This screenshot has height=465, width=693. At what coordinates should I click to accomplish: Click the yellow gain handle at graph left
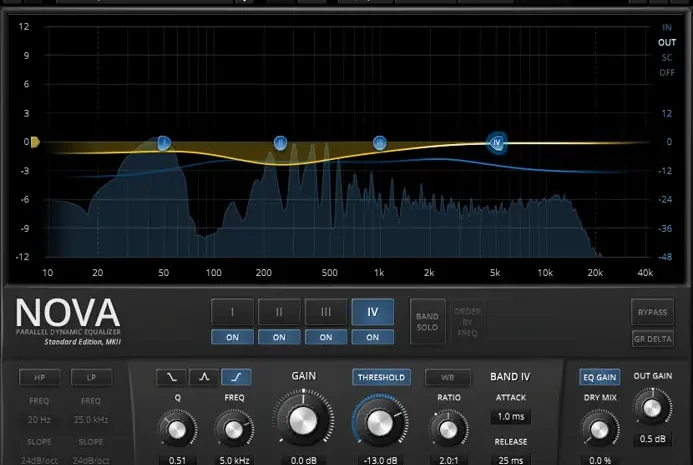point(35,143)
